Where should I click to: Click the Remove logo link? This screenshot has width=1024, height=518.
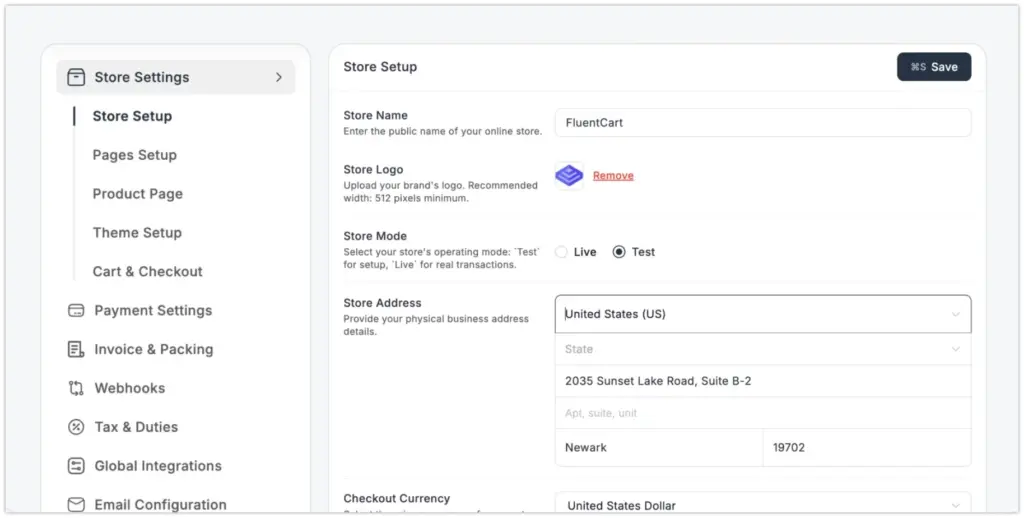613,176
